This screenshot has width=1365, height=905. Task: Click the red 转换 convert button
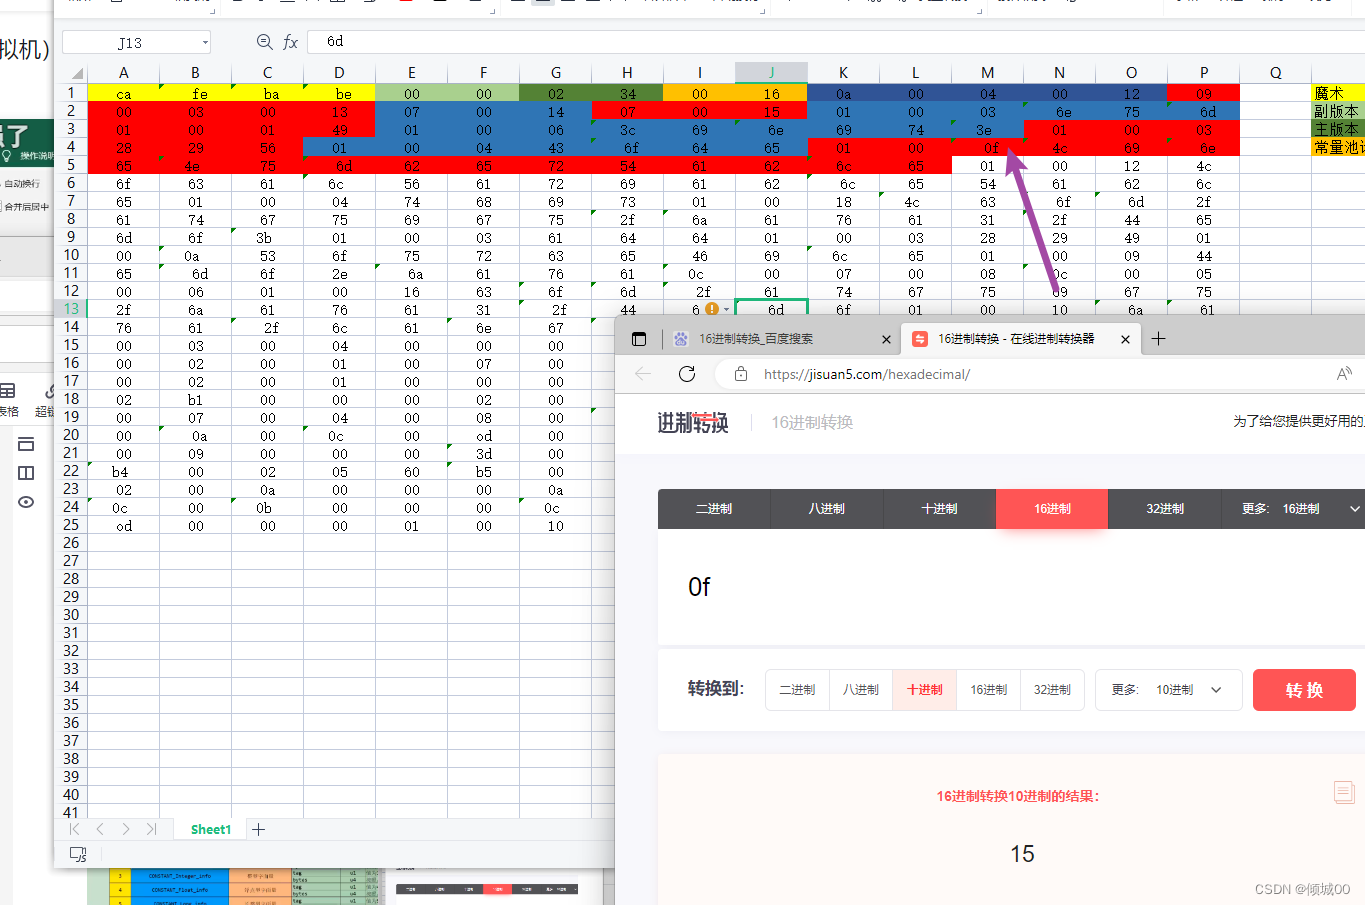tap(1304, 690)
